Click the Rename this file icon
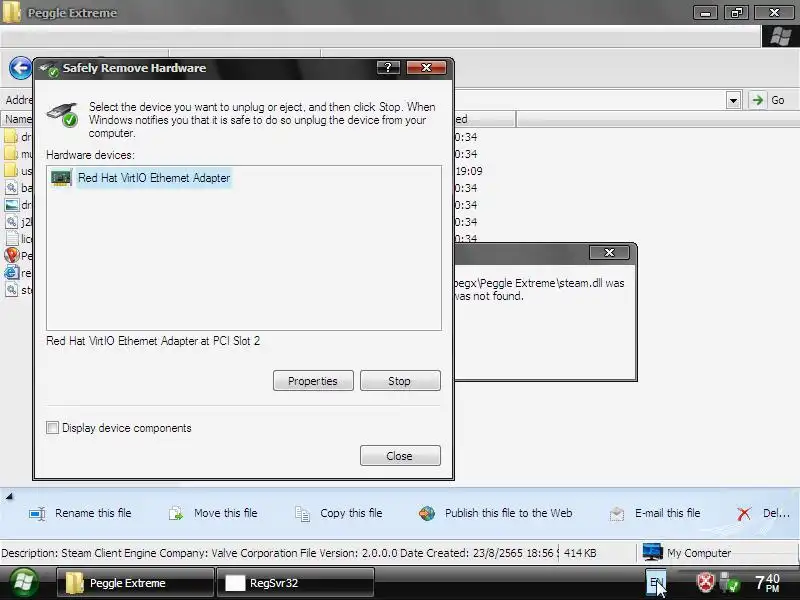The height and width of the screenshot is (600, 800). (38, 514)
